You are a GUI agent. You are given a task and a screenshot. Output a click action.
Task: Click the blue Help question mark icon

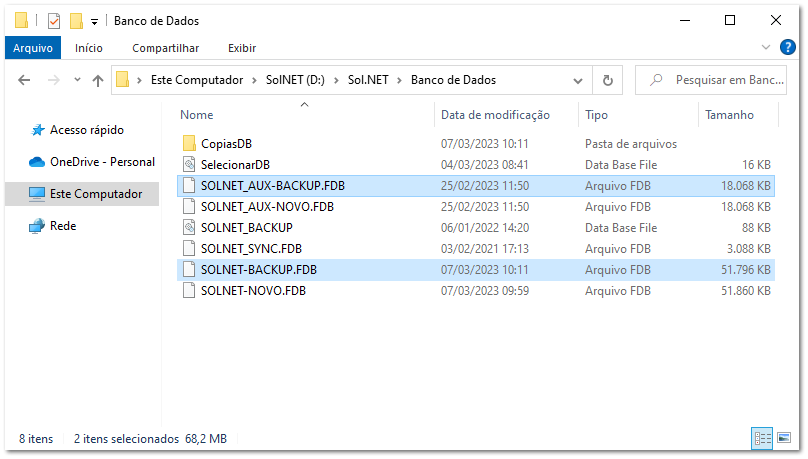click(787, 48)
